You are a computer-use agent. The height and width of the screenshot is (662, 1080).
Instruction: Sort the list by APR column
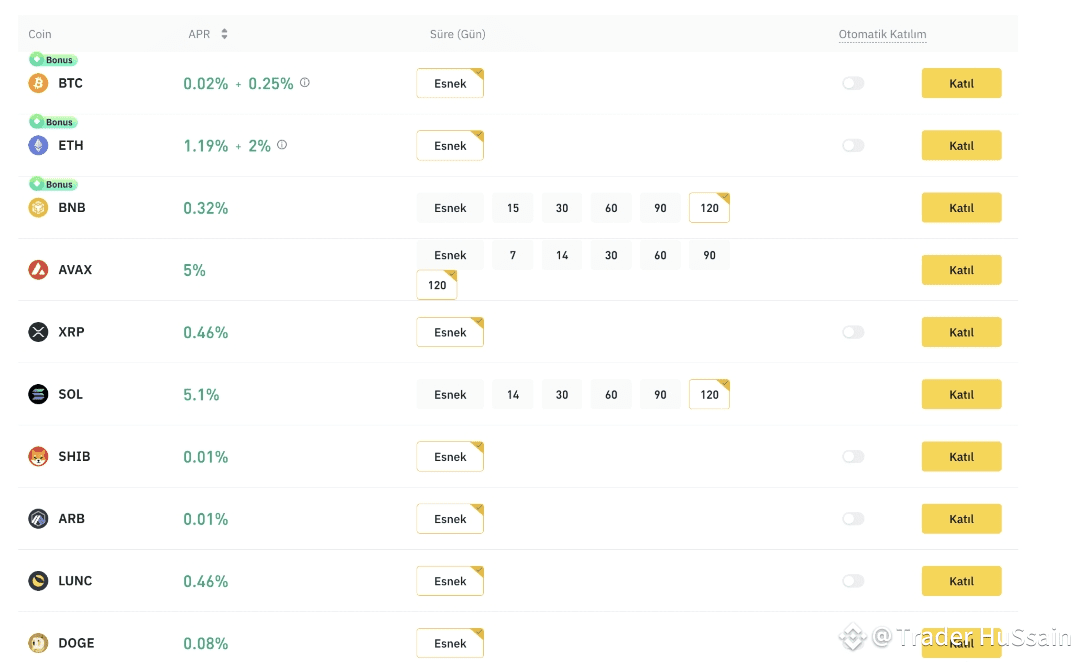click(224, 34)
